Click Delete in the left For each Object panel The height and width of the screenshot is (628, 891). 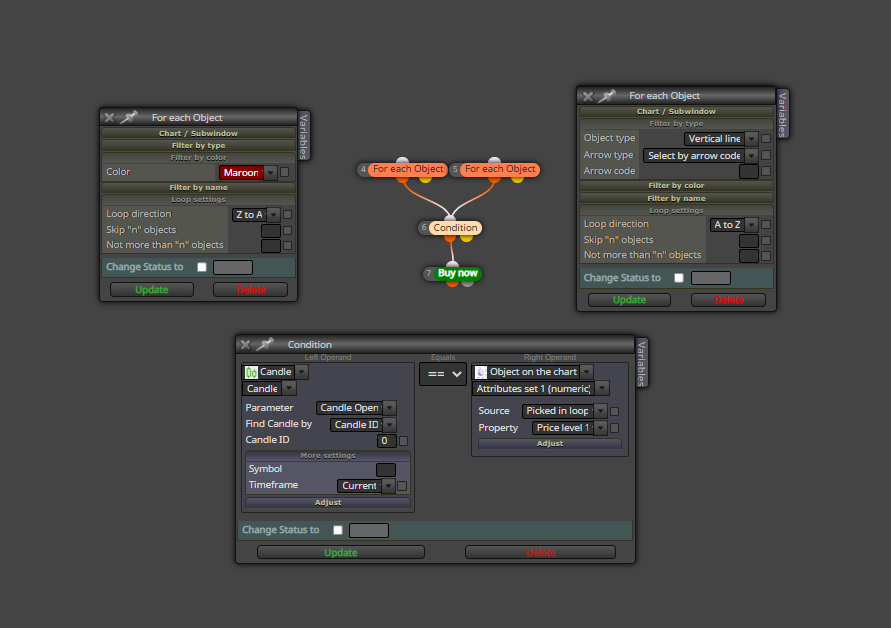pyautogui.click(x=251, y=289)
